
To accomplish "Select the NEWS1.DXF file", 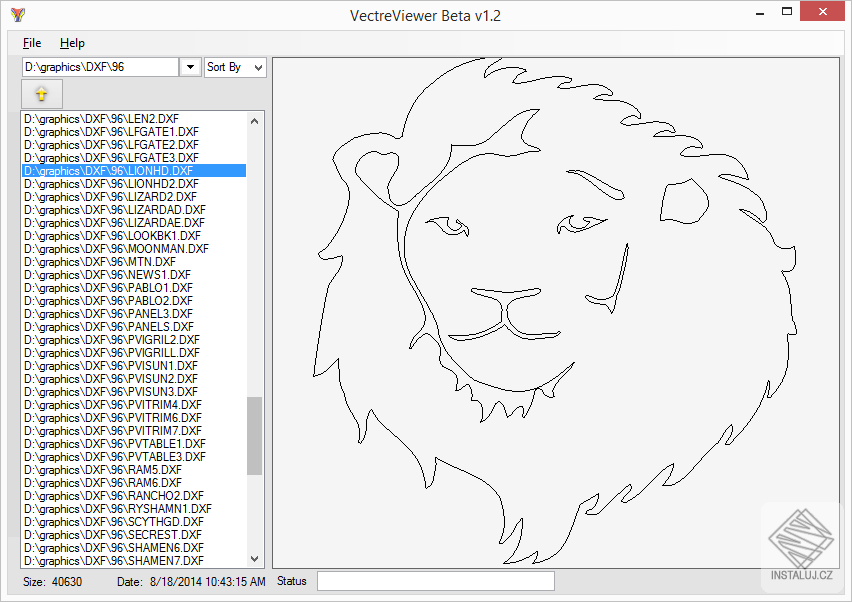I will pyautogui.click(x=107, y=275).
